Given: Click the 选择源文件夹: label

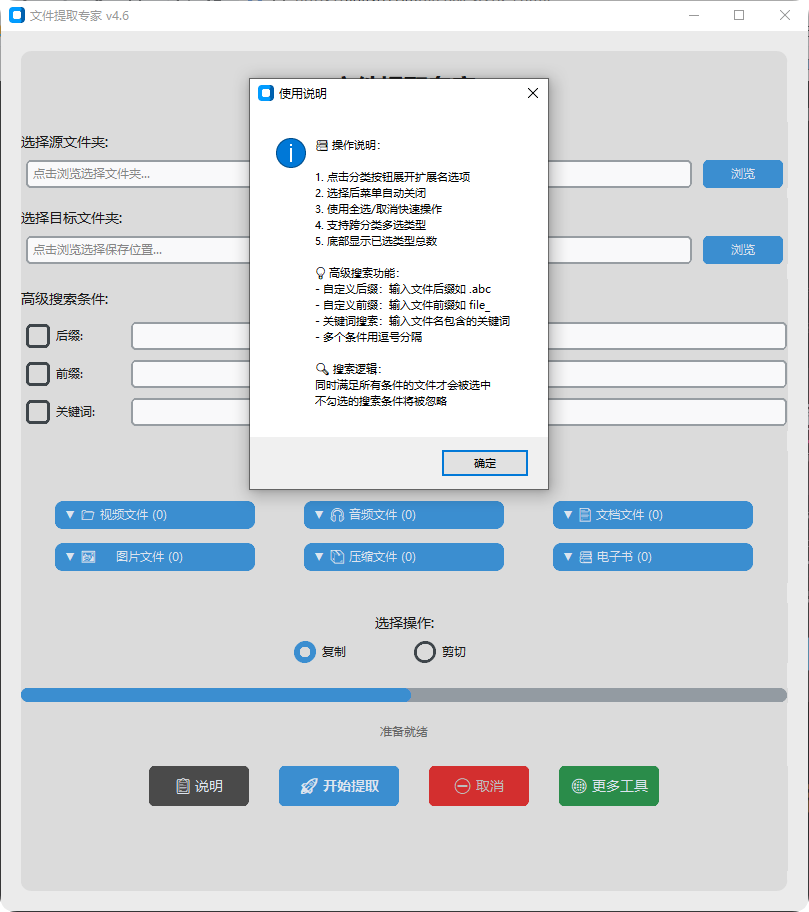Looking at the screenshot, I should tap(65, 142).
